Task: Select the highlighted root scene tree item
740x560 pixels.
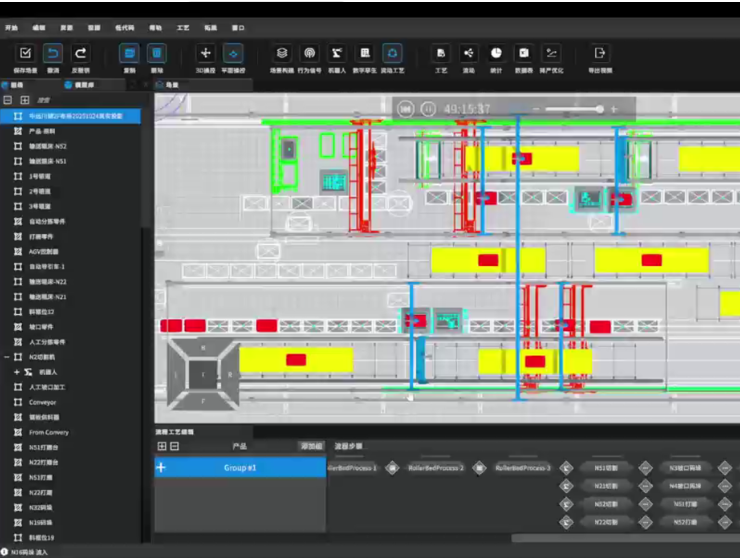Action: [71, 116]
